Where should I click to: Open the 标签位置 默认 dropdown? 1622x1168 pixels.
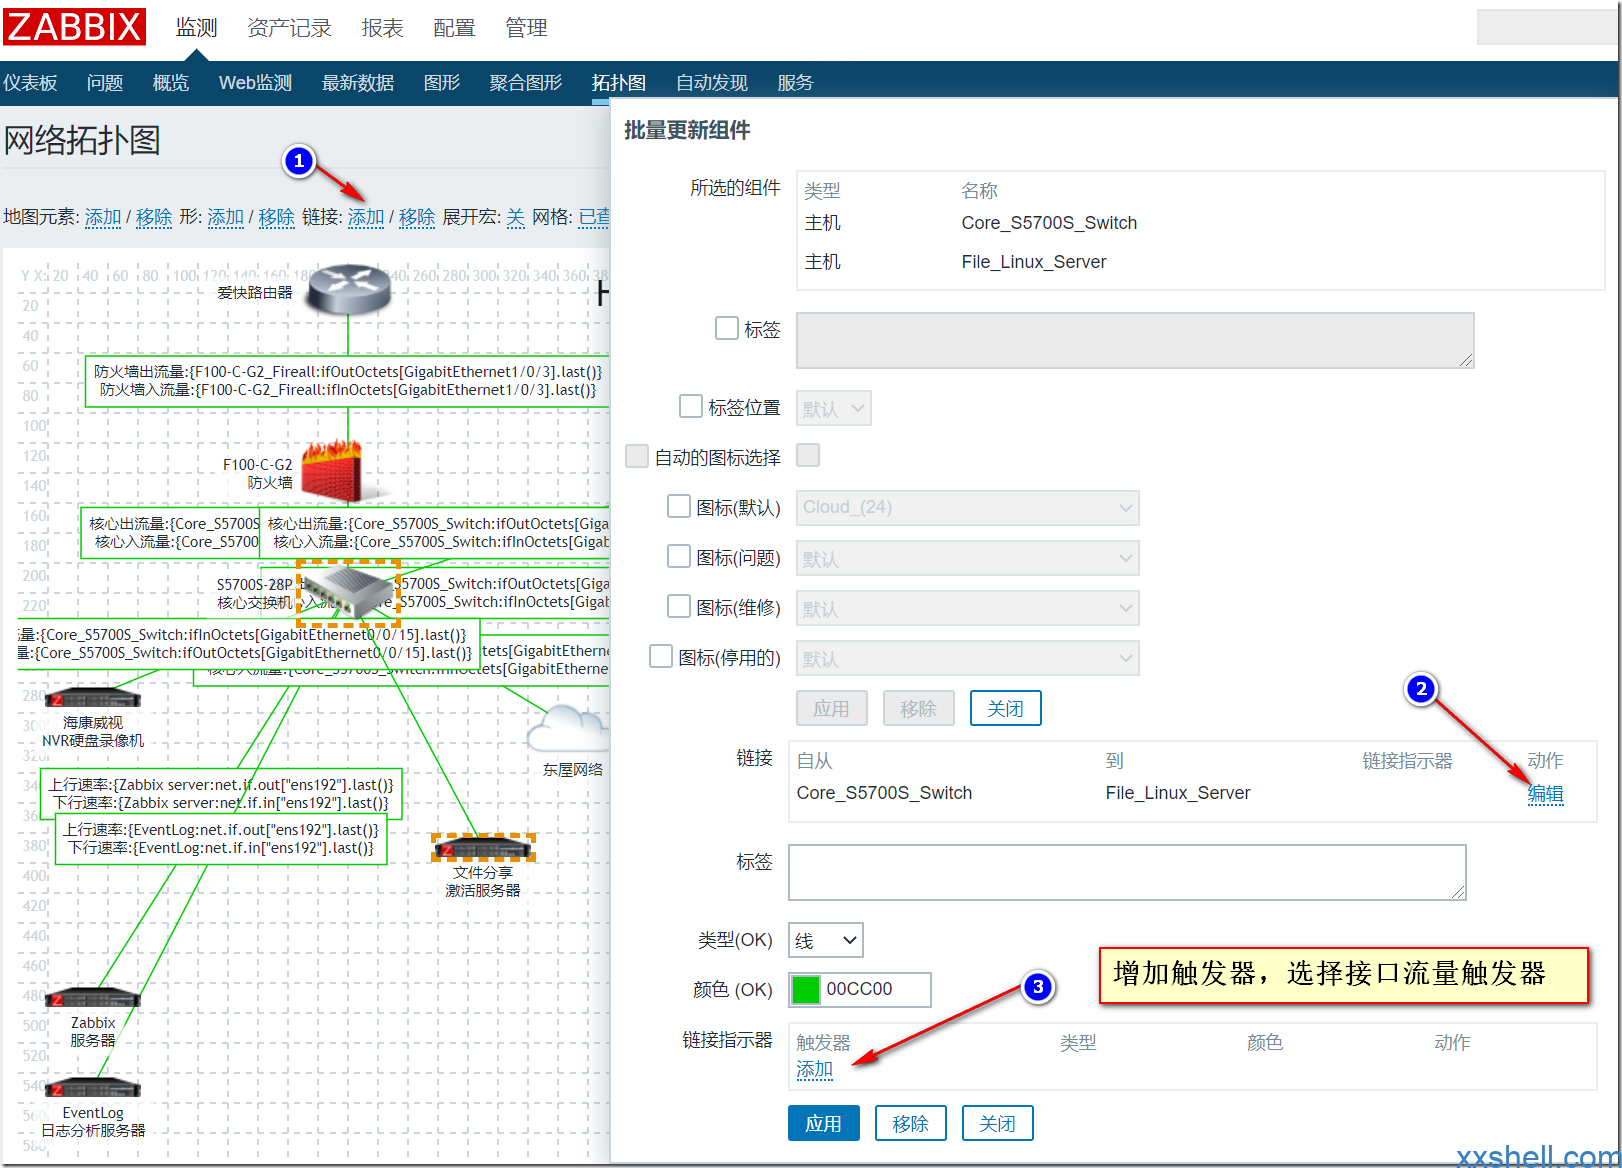click(x=834, y=408)
